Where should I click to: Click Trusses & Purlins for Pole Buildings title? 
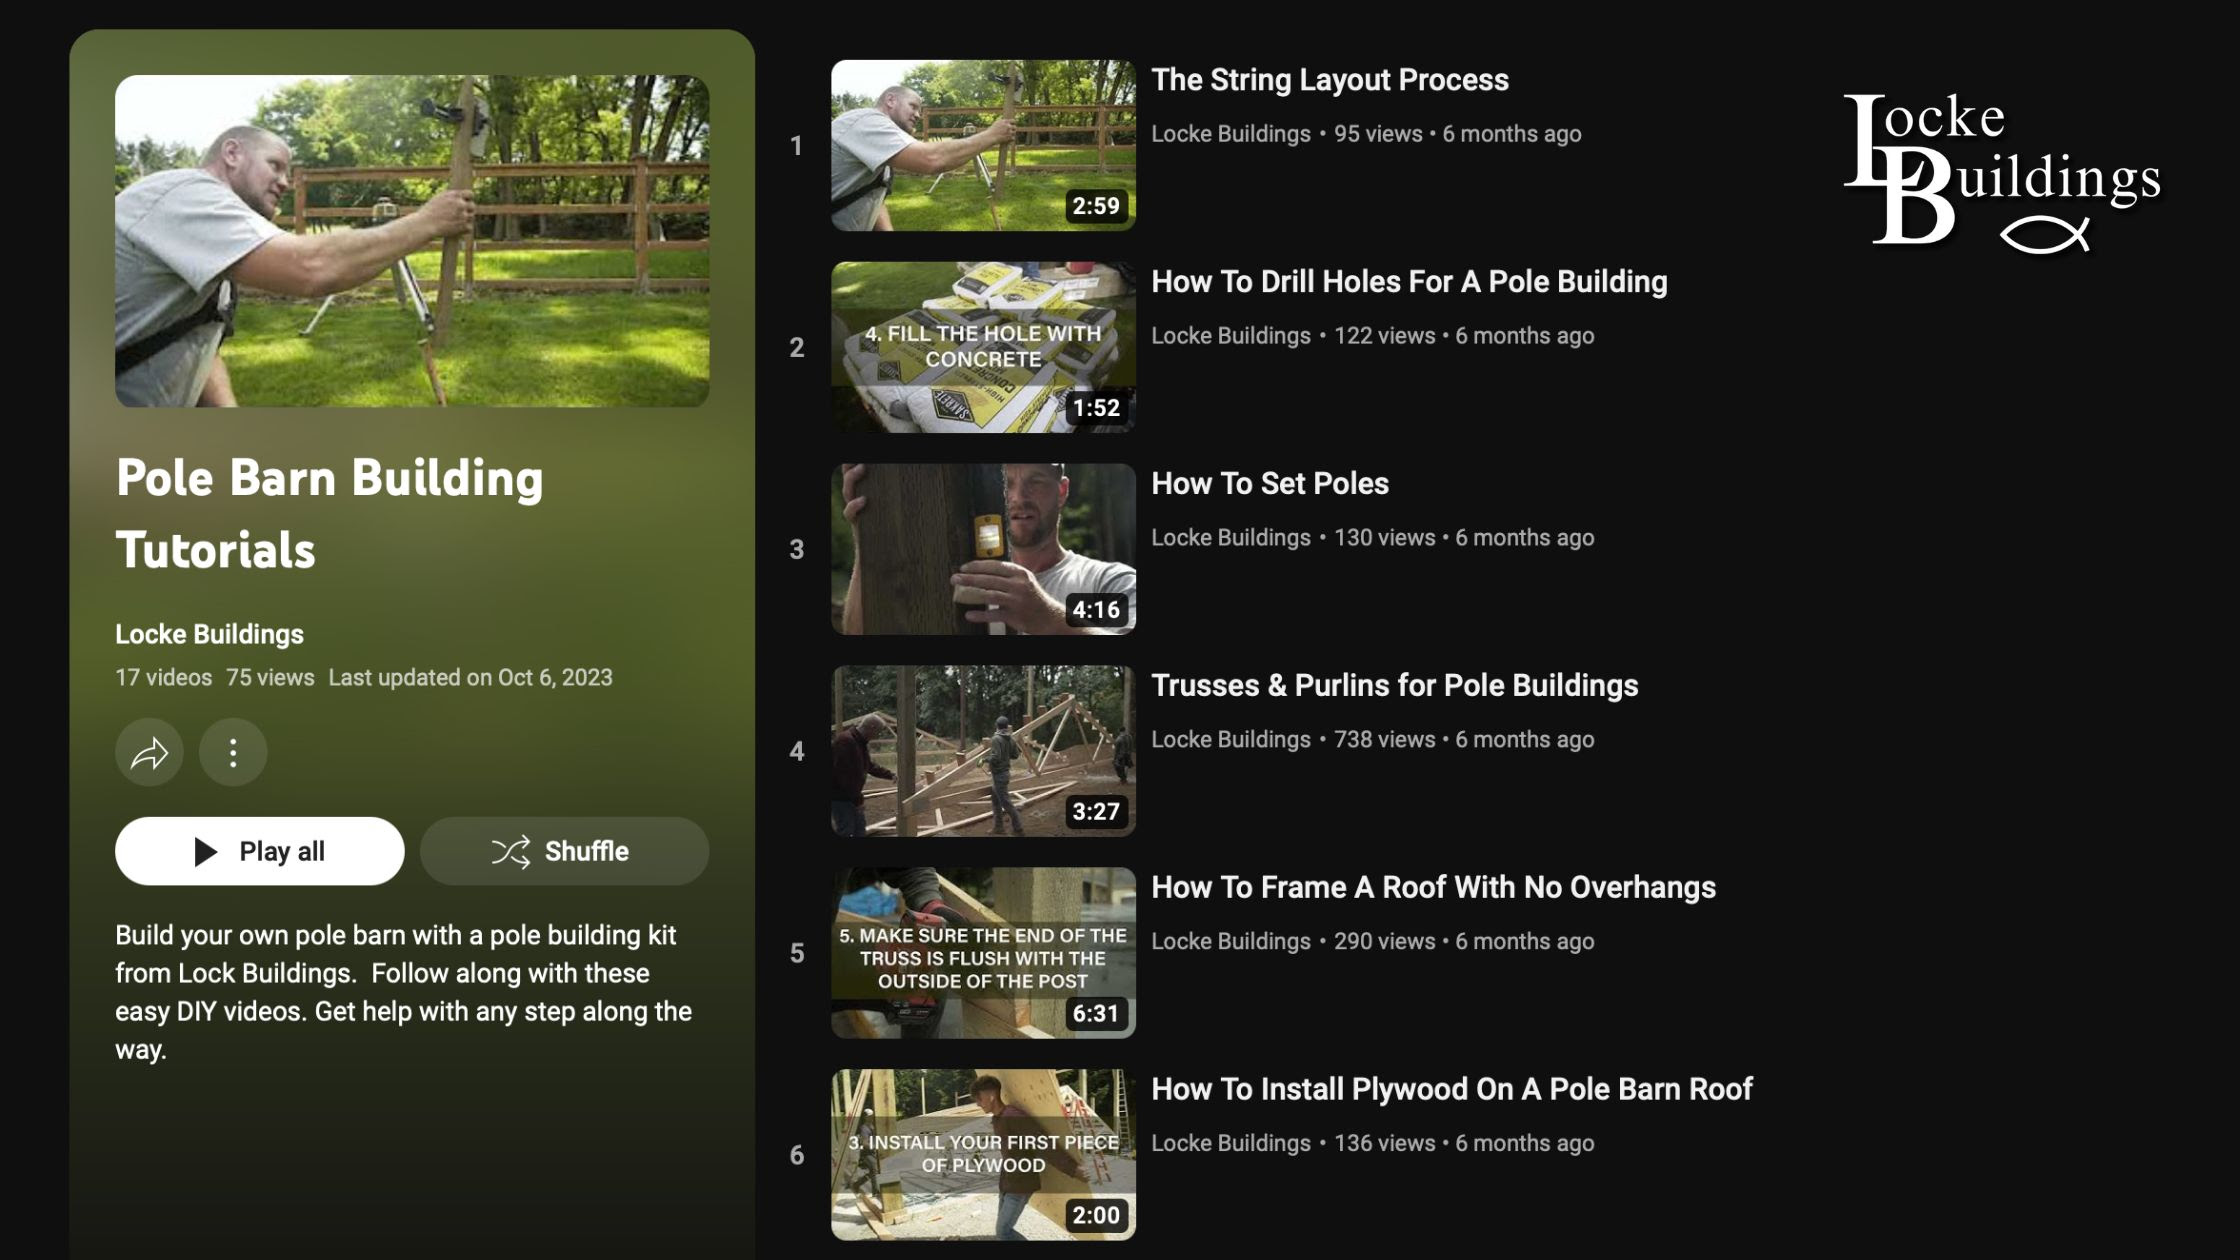[1394, 686]
